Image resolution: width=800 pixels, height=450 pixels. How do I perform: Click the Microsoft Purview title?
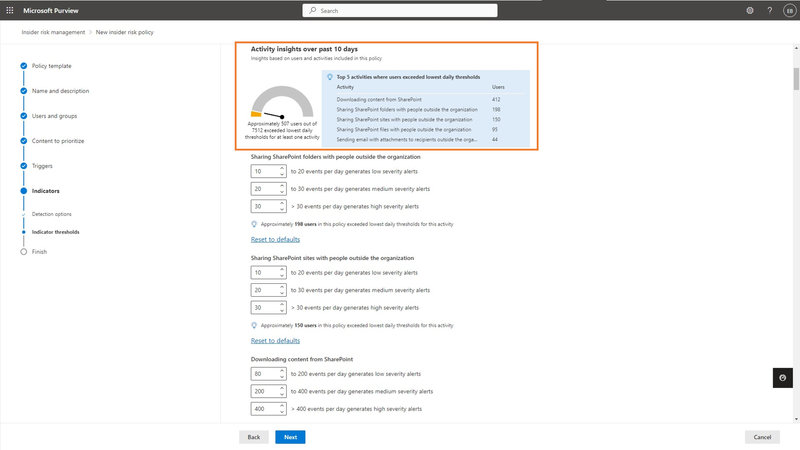click(51, 10)
